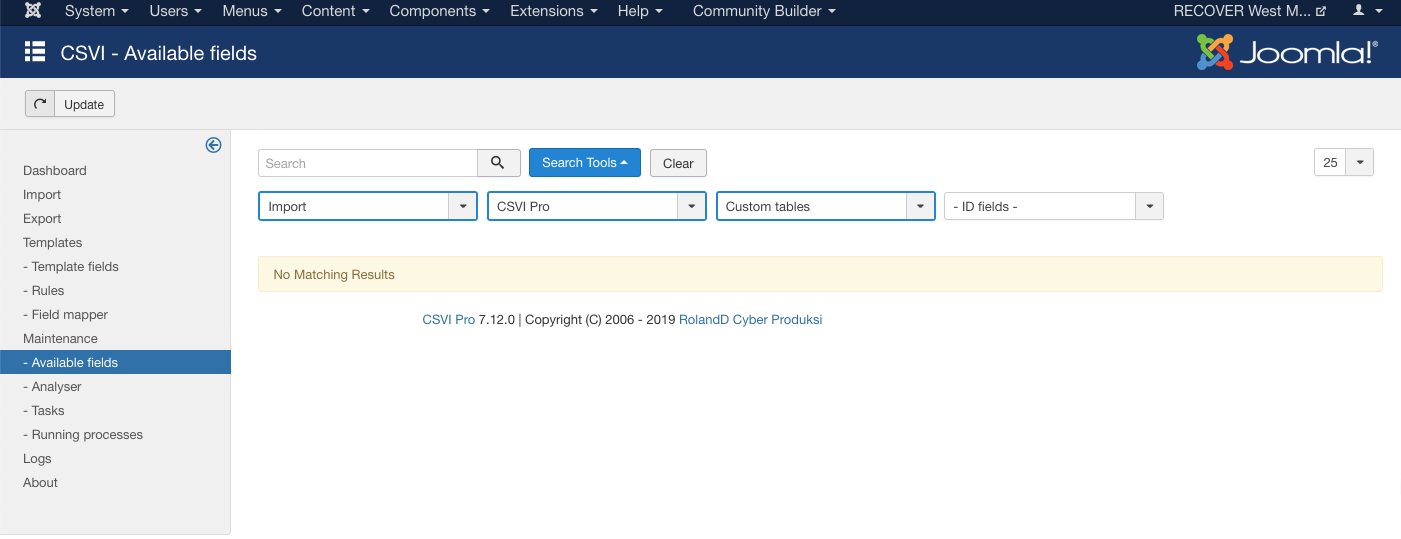The image size is (1401, 539).
Task: Toggle the Search Tools filter panel
Action: [584, 163]
